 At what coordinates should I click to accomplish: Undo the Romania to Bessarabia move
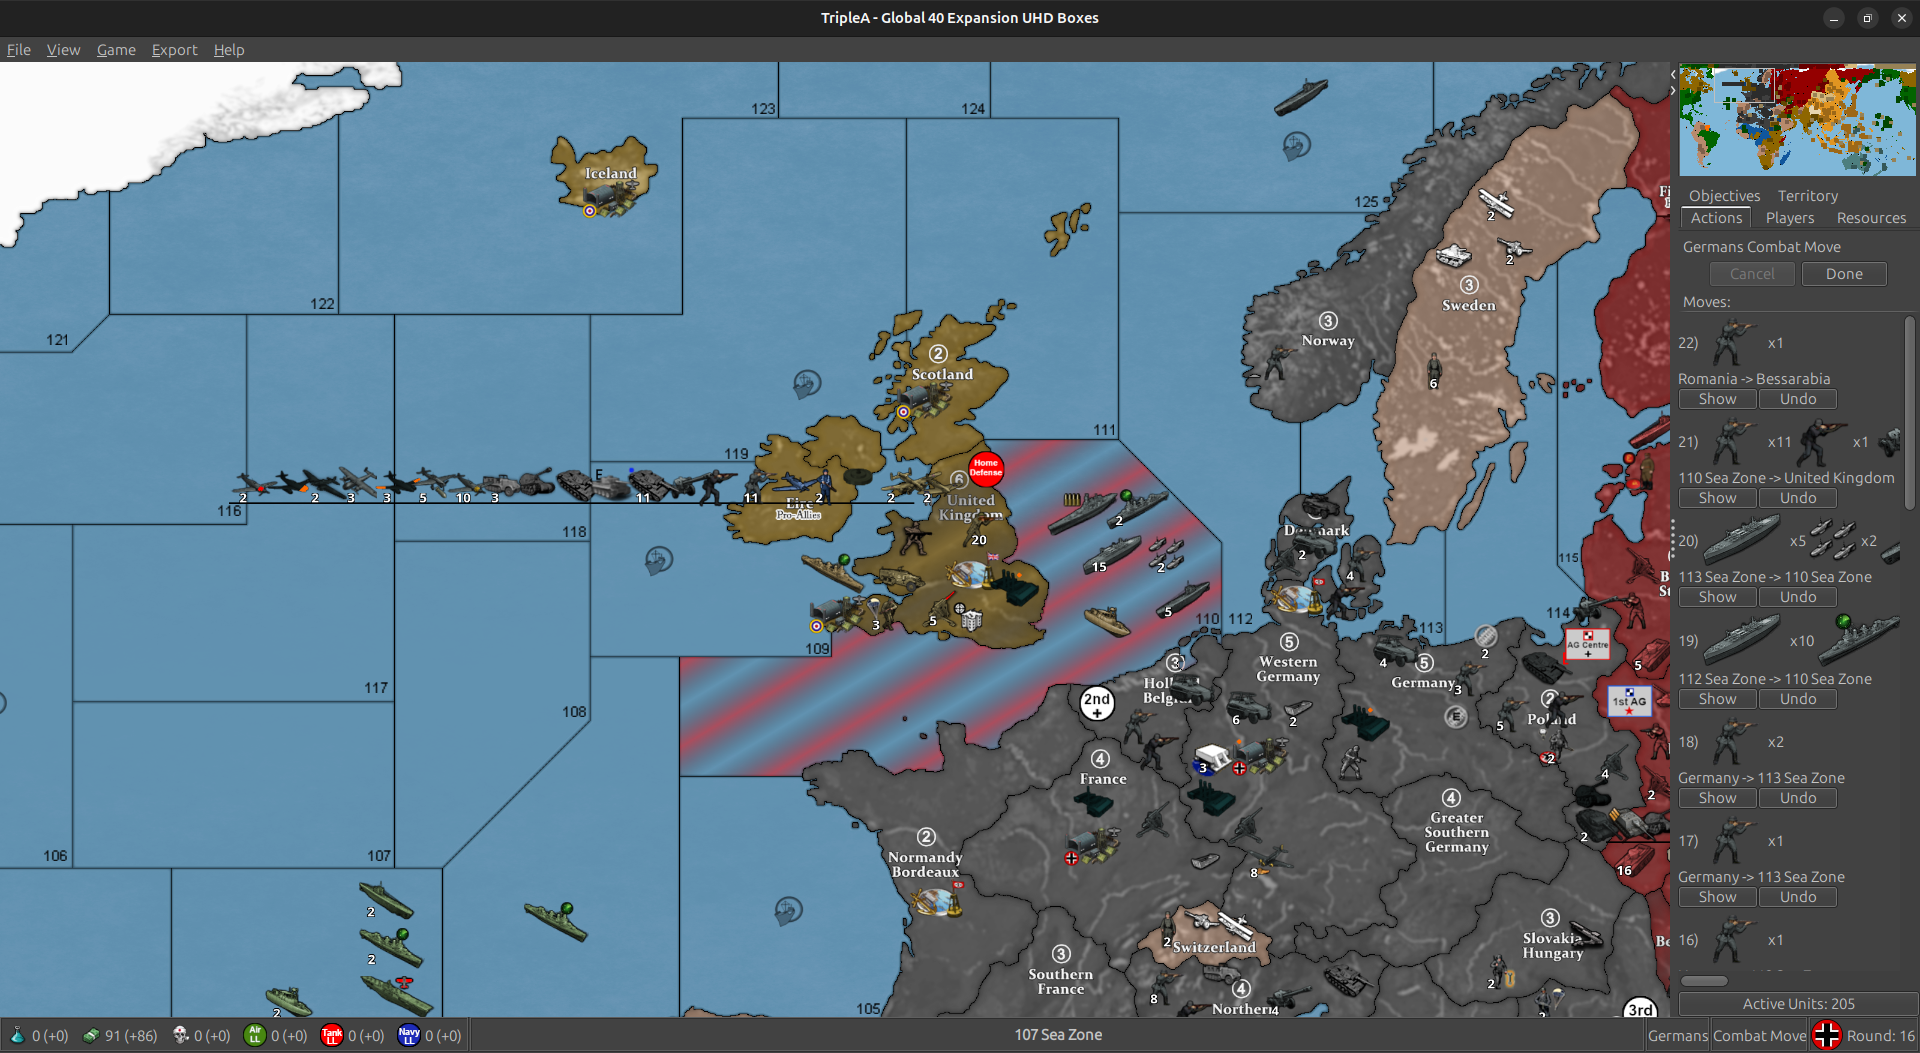[1797, 399]
